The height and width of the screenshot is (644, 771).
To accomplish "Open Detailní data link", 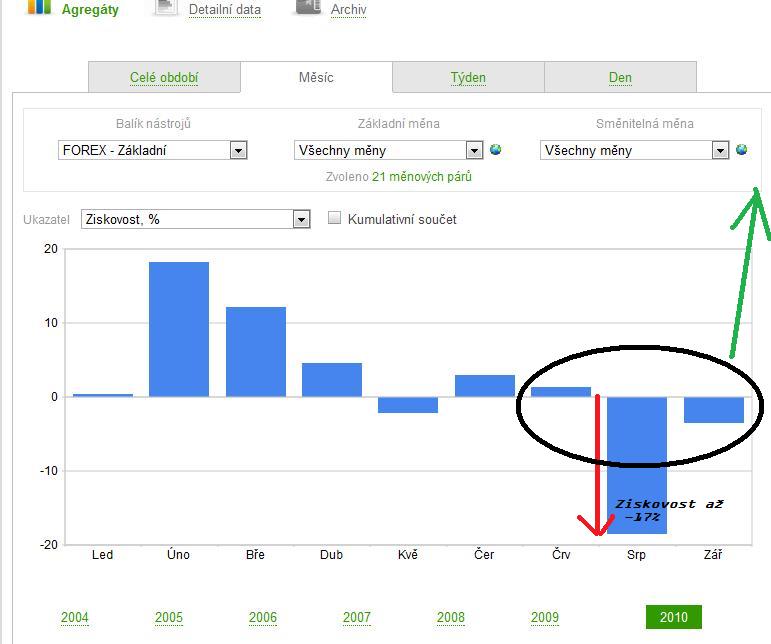I will 225,9.
